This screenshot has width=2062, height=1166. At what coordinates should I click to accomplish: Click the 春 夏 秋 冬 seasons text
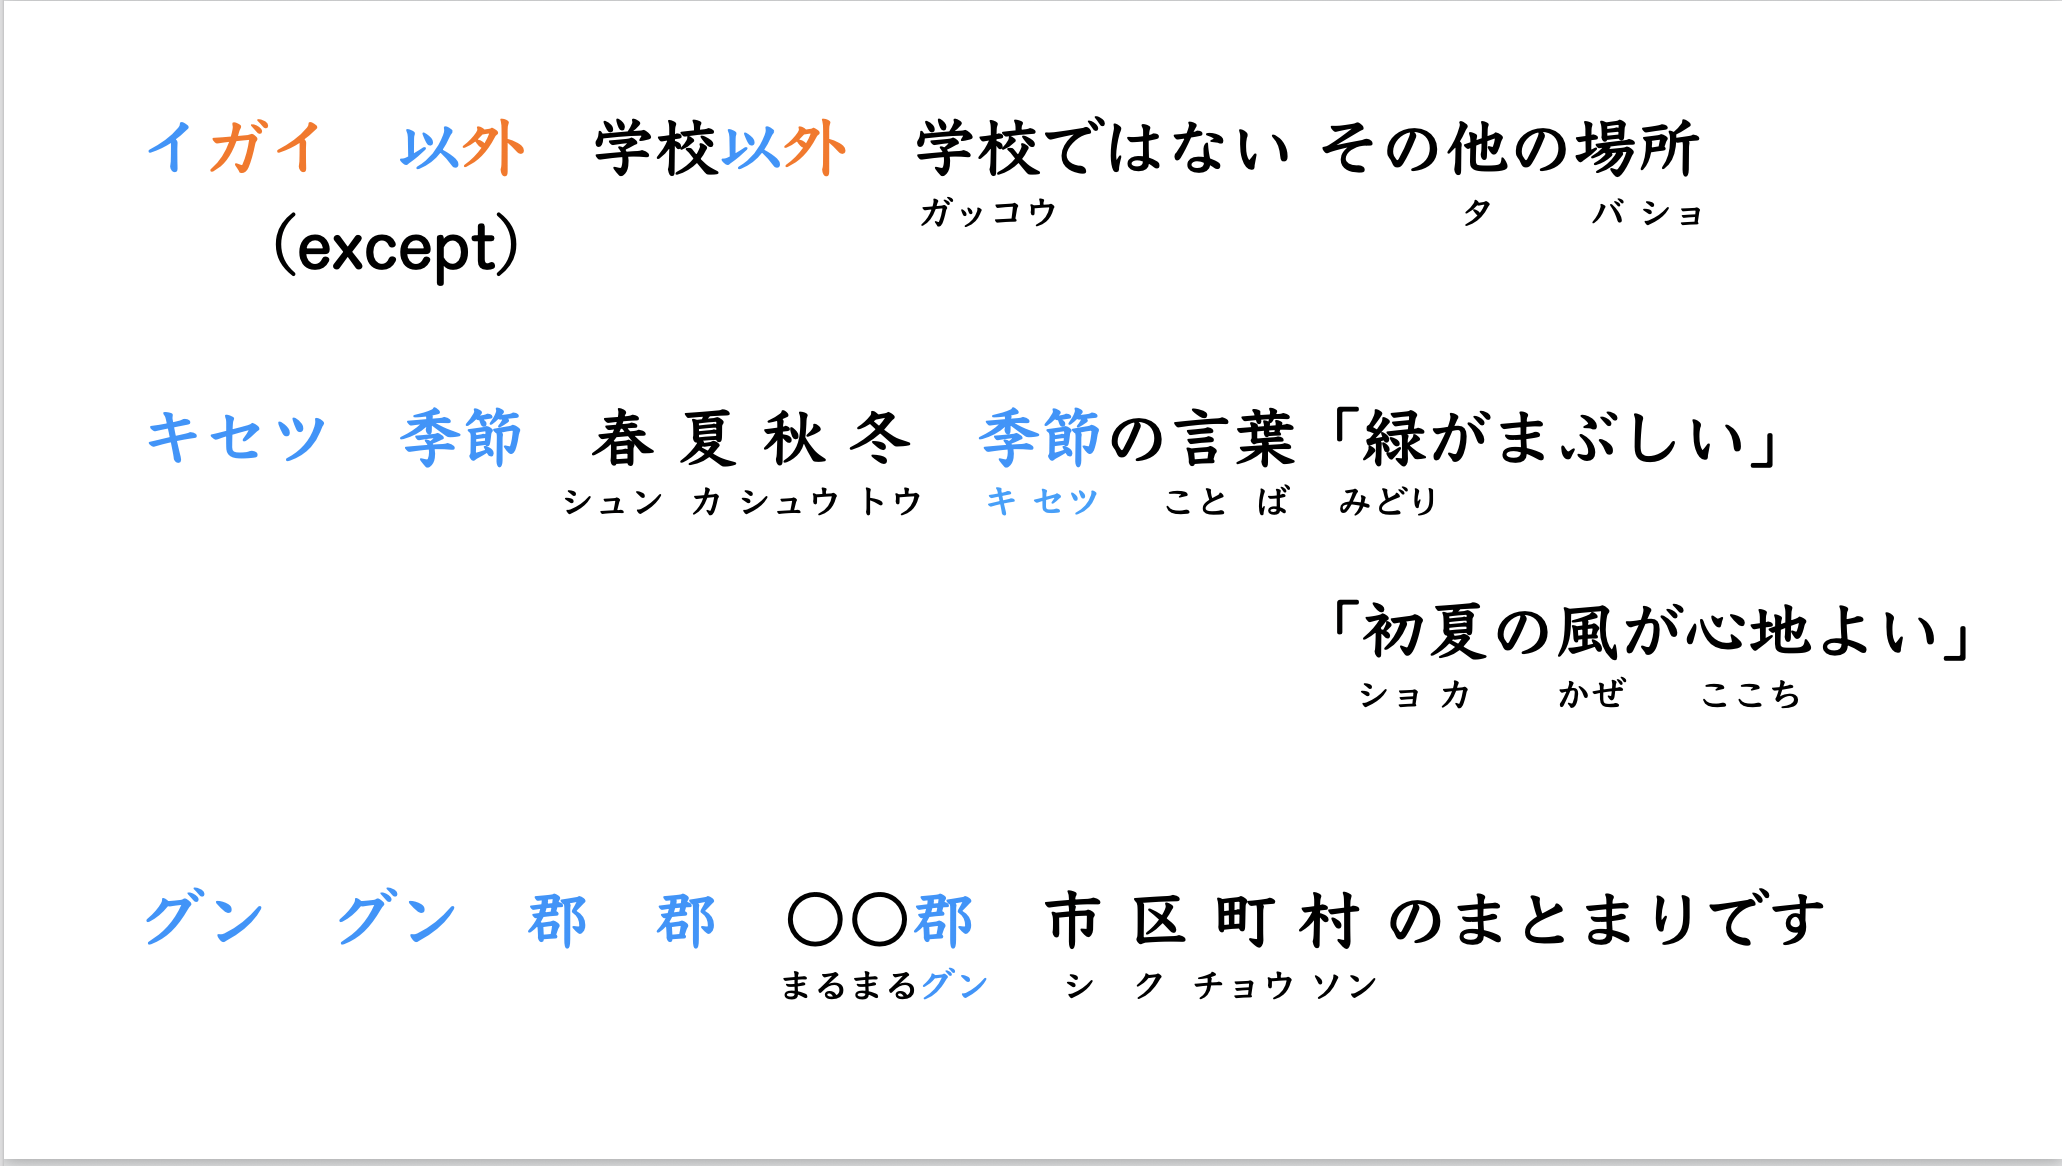(x=751, y=438)
